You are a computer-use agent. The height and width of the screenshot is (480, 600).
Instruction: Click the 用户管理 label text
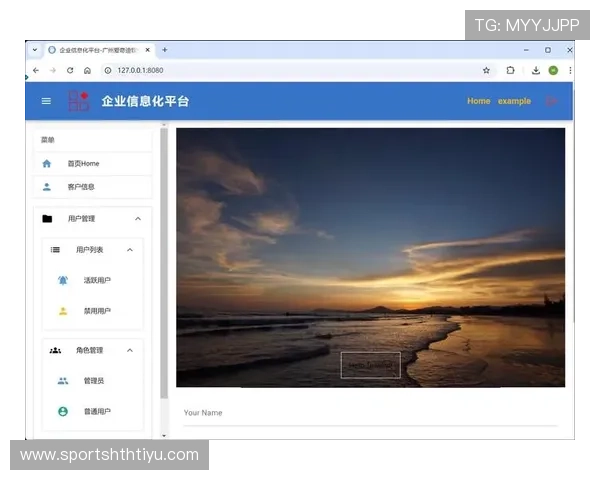tap(81, 219)
